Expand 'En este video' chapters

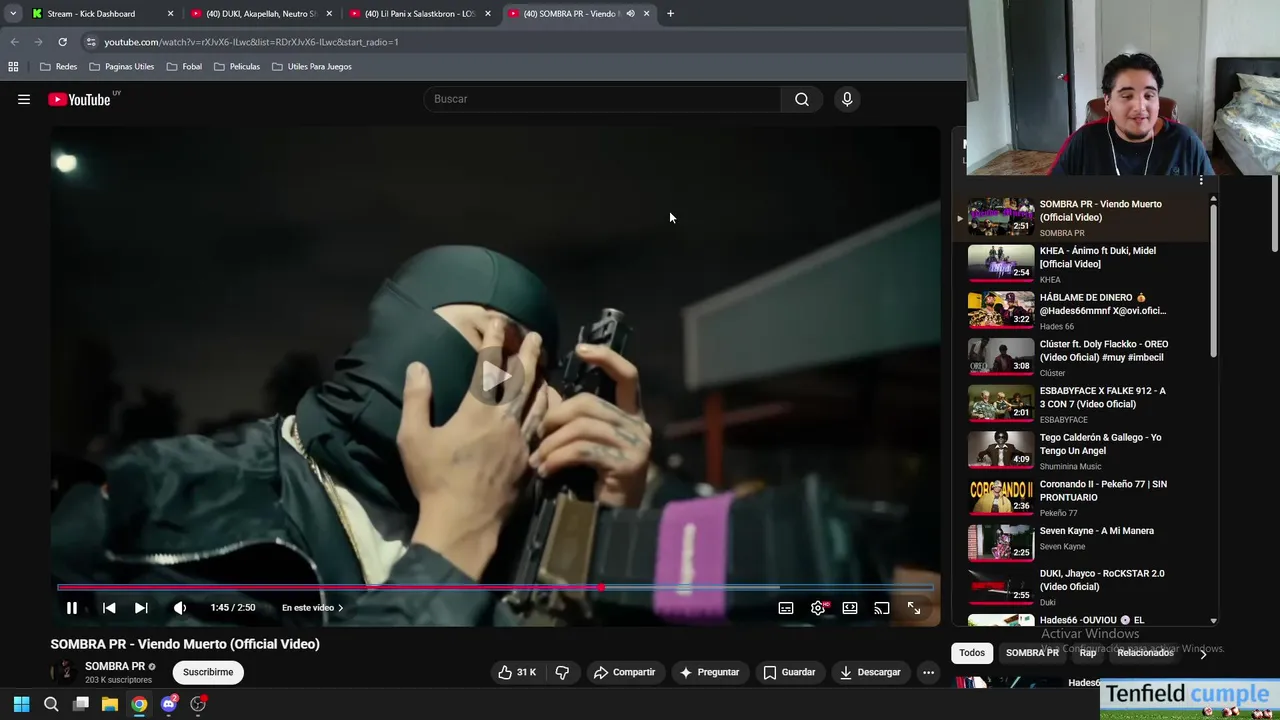pyautogui.click(x=312, y=608)
